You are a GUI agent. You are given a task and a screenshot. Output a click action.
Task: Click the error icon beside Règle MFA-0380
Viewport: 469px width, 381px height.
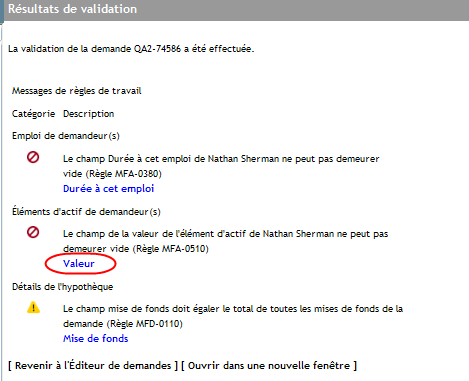(33, 157)
